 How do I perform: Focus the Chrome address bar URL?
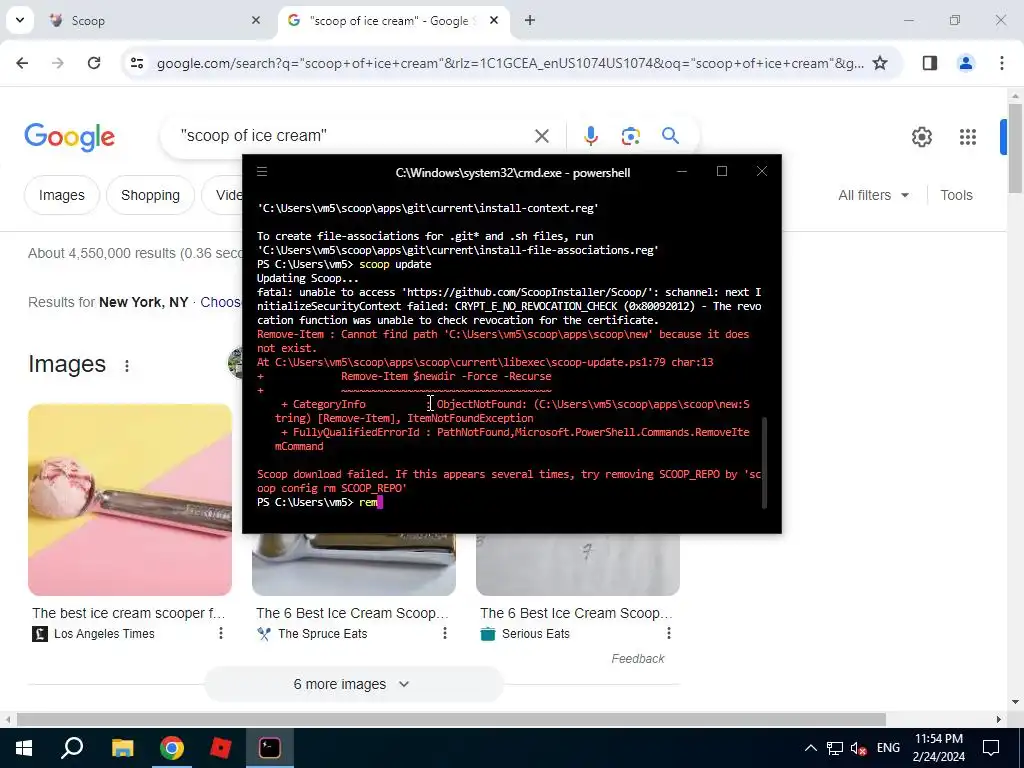pos(510,63)
